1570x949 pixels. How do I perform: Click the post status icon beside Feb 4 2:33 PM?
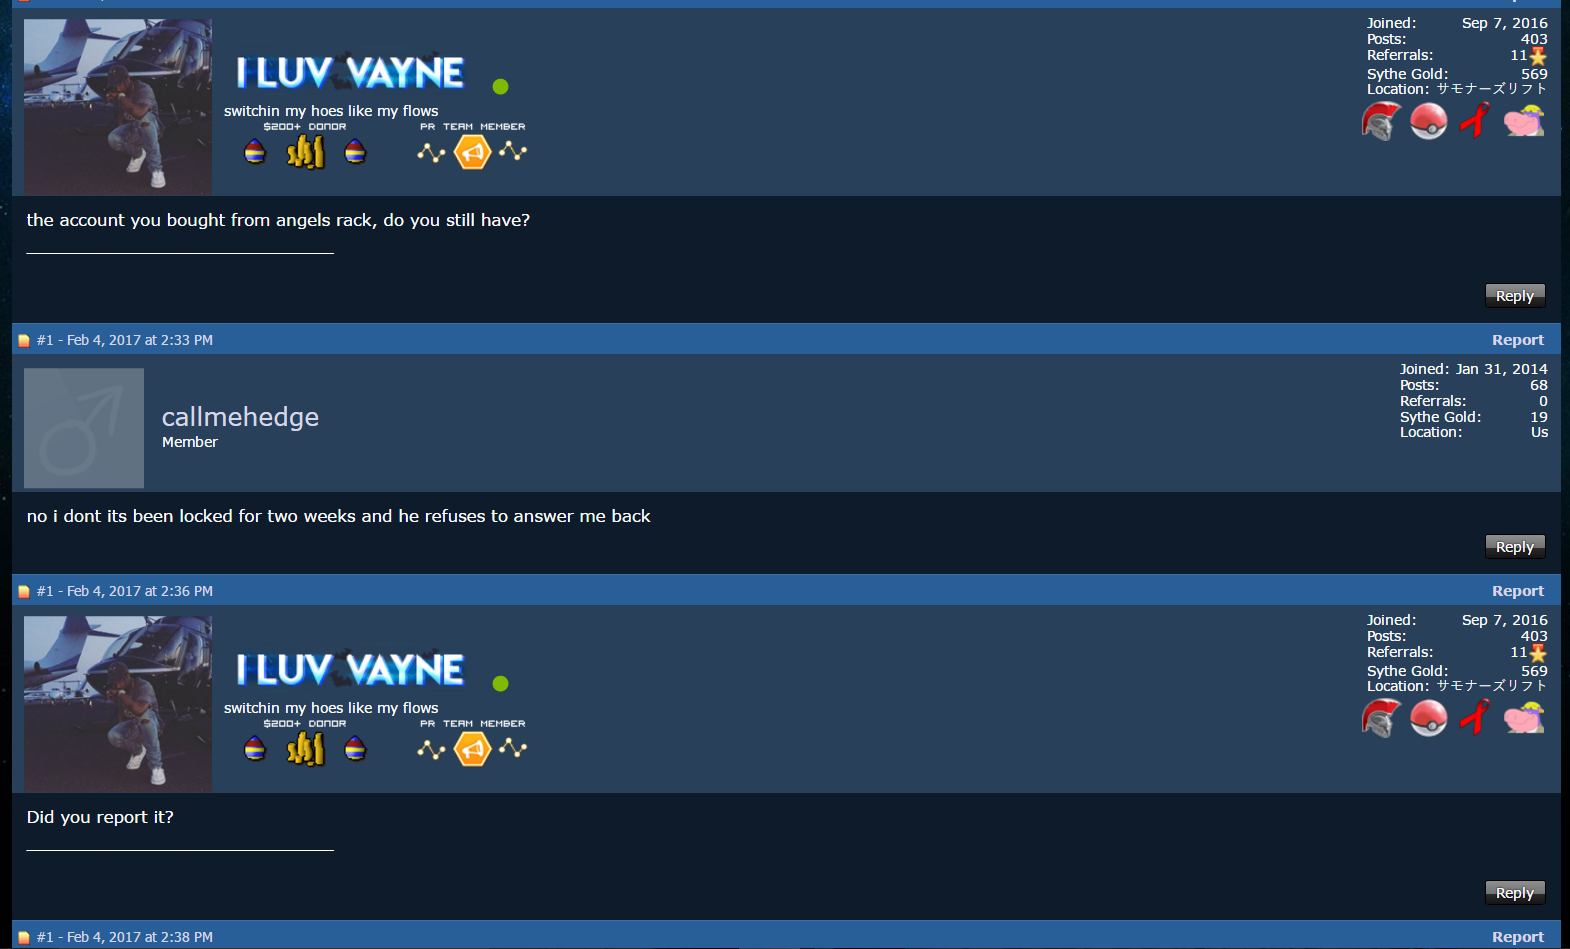tap(24, 341)
